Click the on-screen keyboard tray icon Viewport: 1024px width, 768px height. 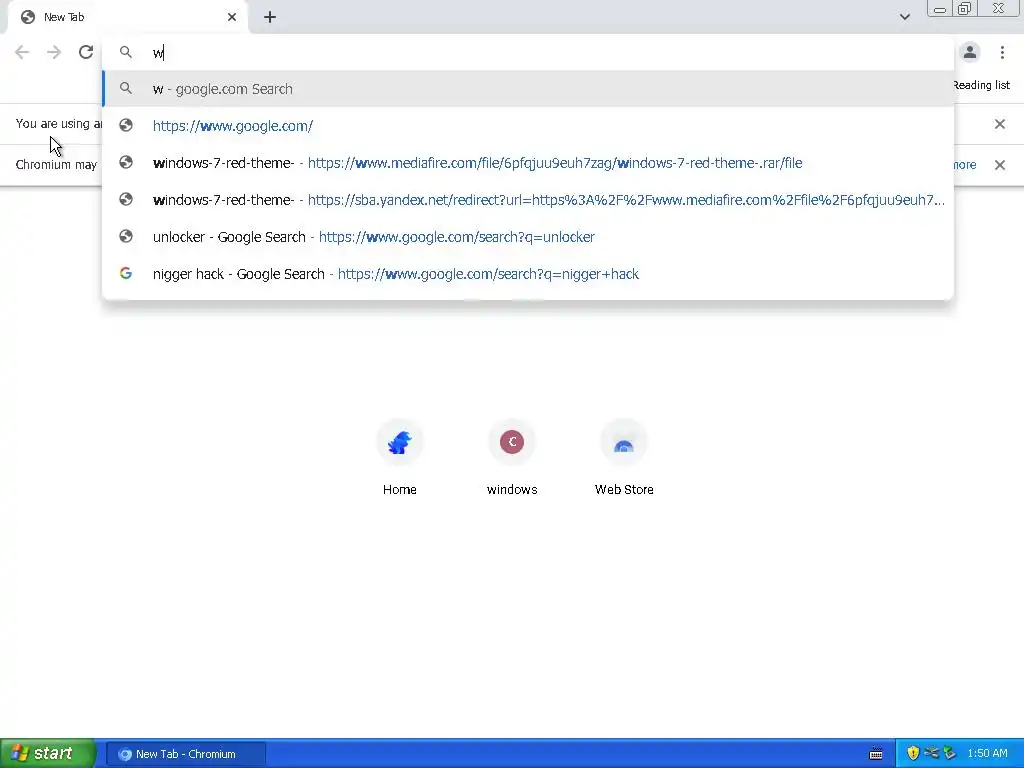tap(876, 754)
